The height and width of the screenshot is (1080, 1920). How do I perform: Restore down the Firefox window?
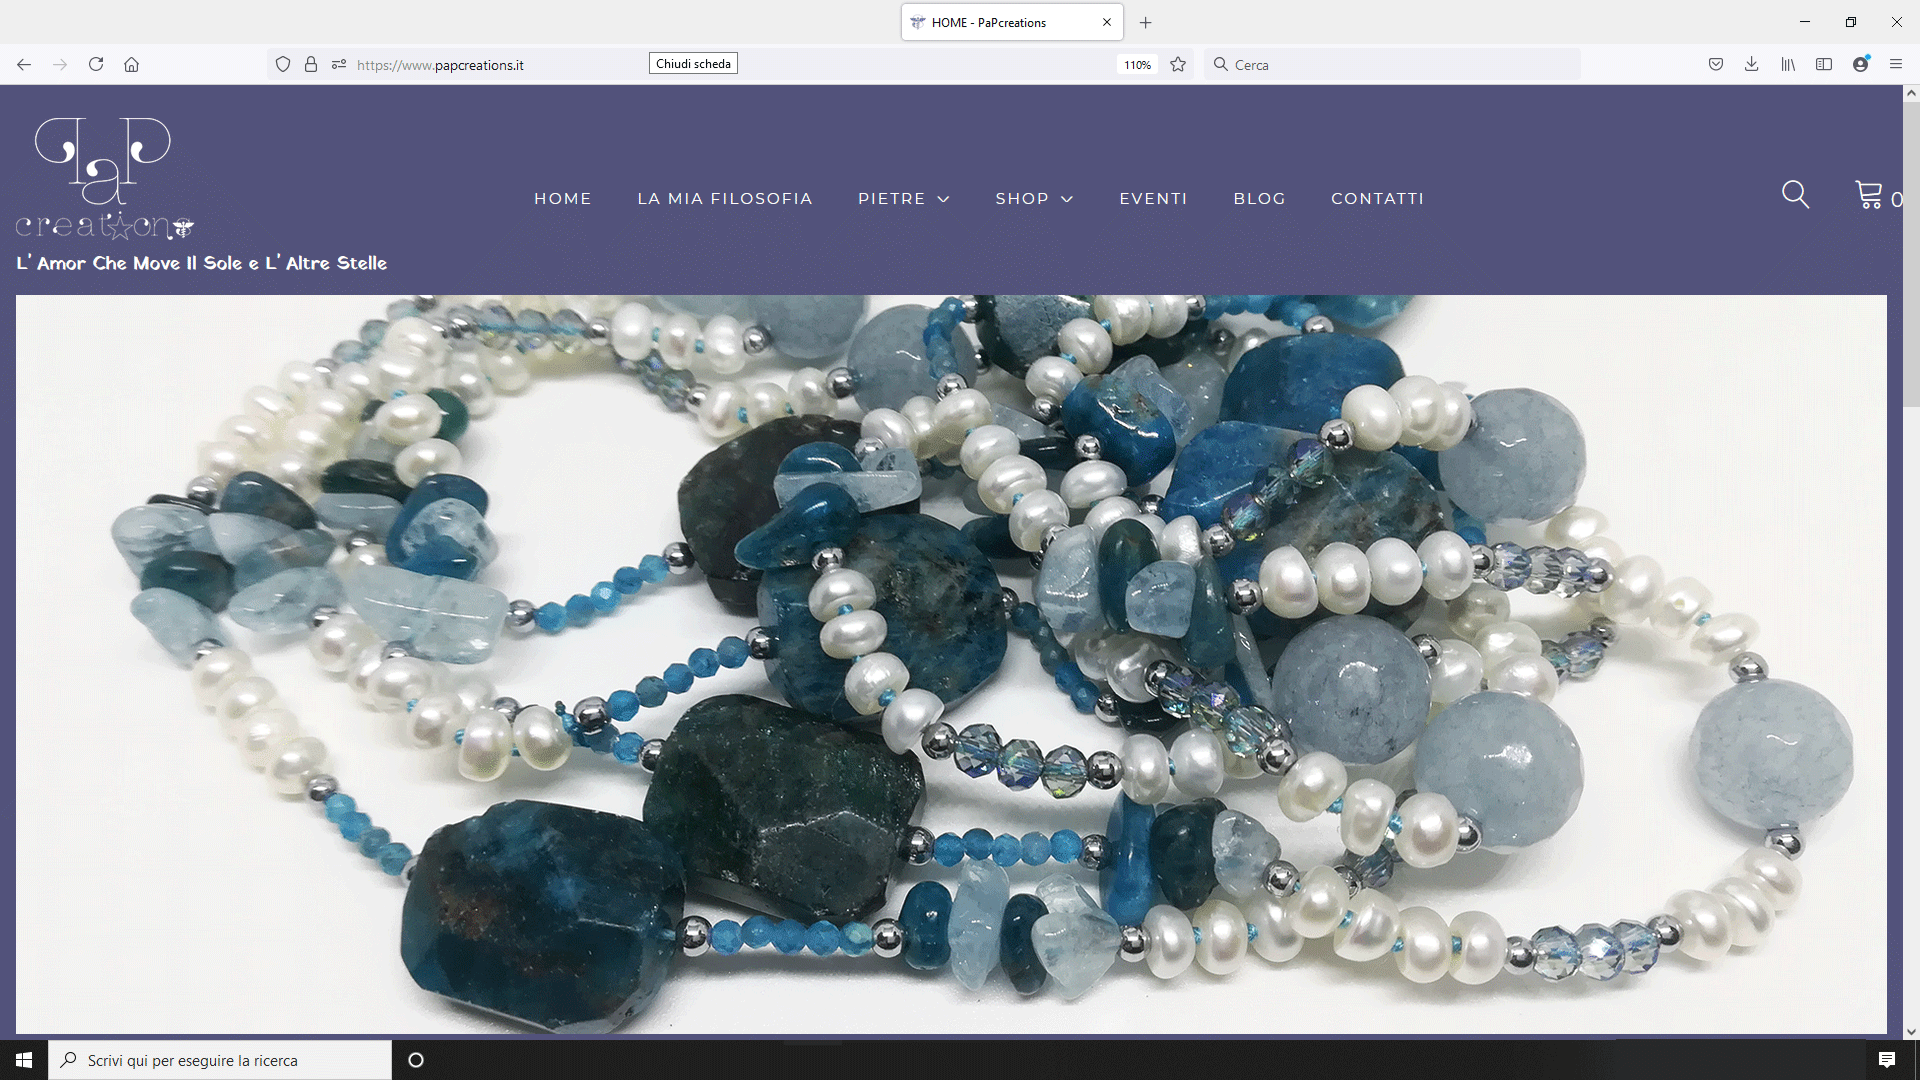pos(1851,22)
